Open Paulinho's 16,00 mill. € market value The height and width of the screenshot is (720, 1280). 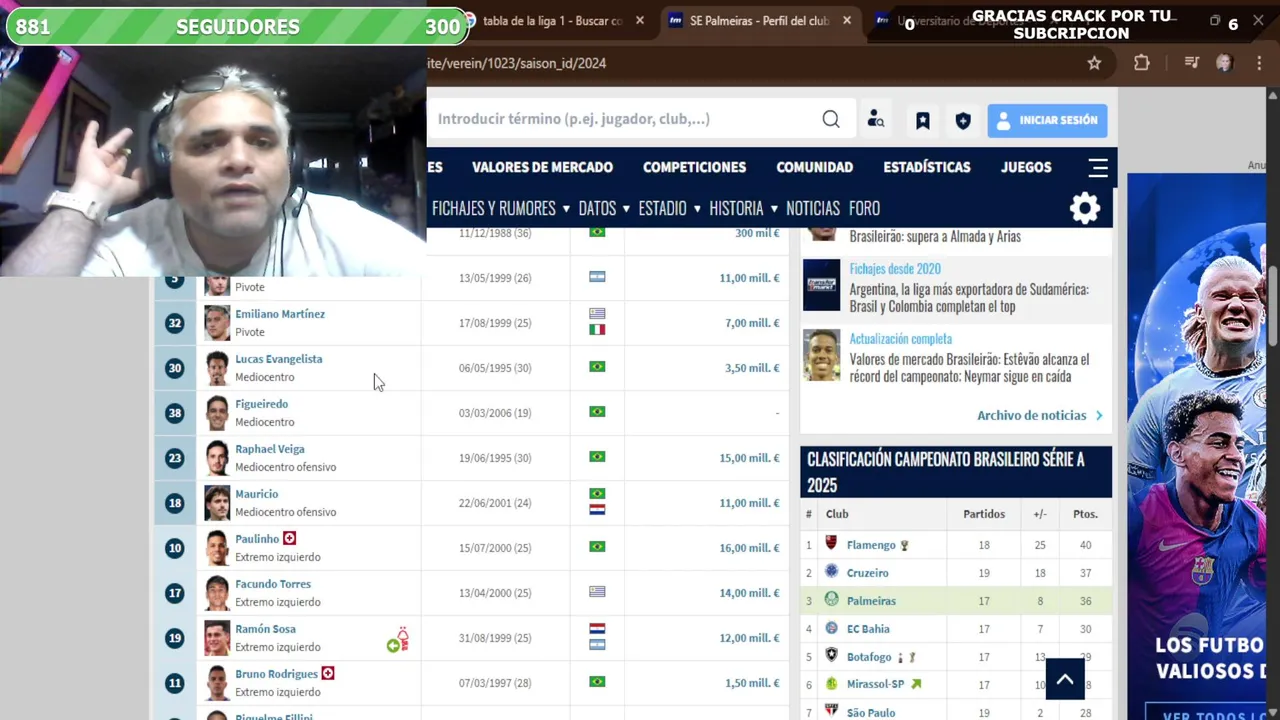tap(749, 548)
